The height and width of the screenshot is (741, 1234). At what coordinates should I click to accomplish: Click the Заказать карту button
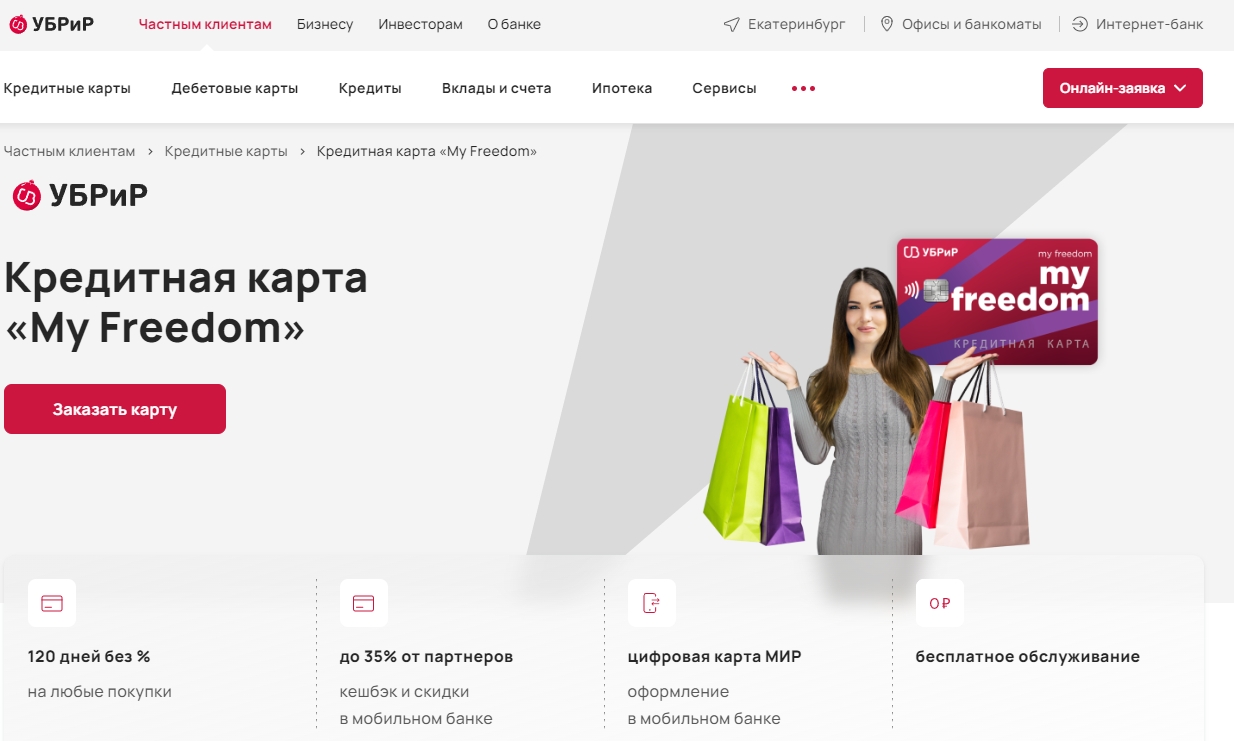coord(115,409)
